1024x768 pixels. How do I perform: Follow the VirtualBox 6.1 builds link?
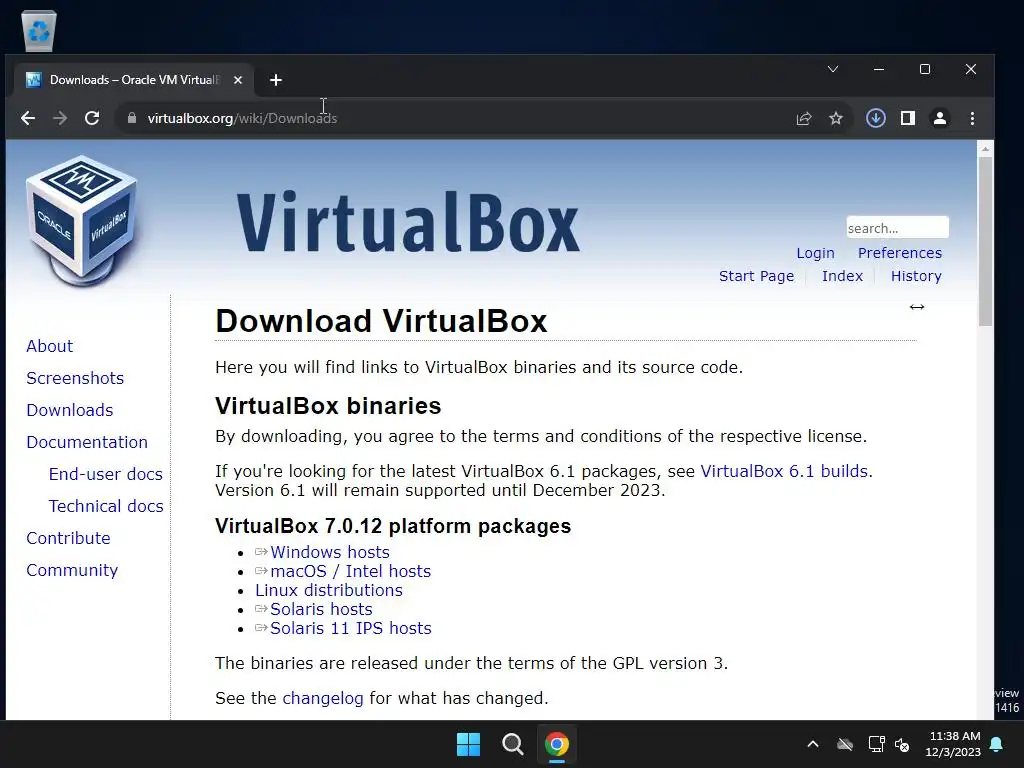(x=784, y=472)
